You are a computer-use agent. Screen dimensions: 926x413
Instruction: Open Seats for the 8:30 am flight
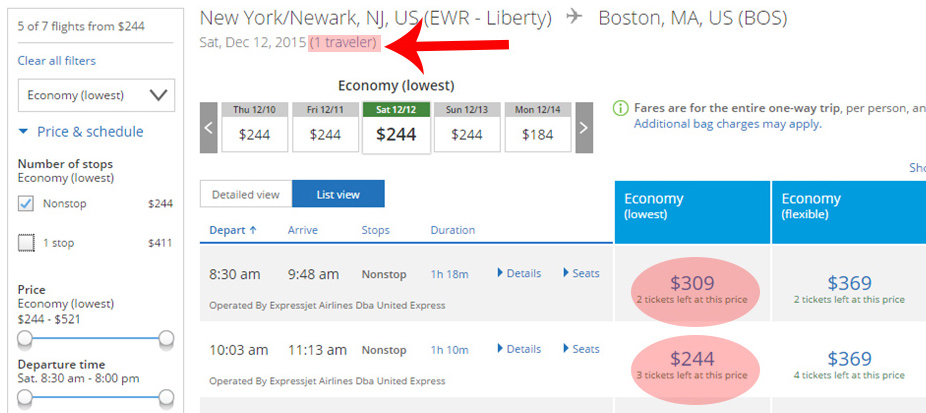pos(581,274)
